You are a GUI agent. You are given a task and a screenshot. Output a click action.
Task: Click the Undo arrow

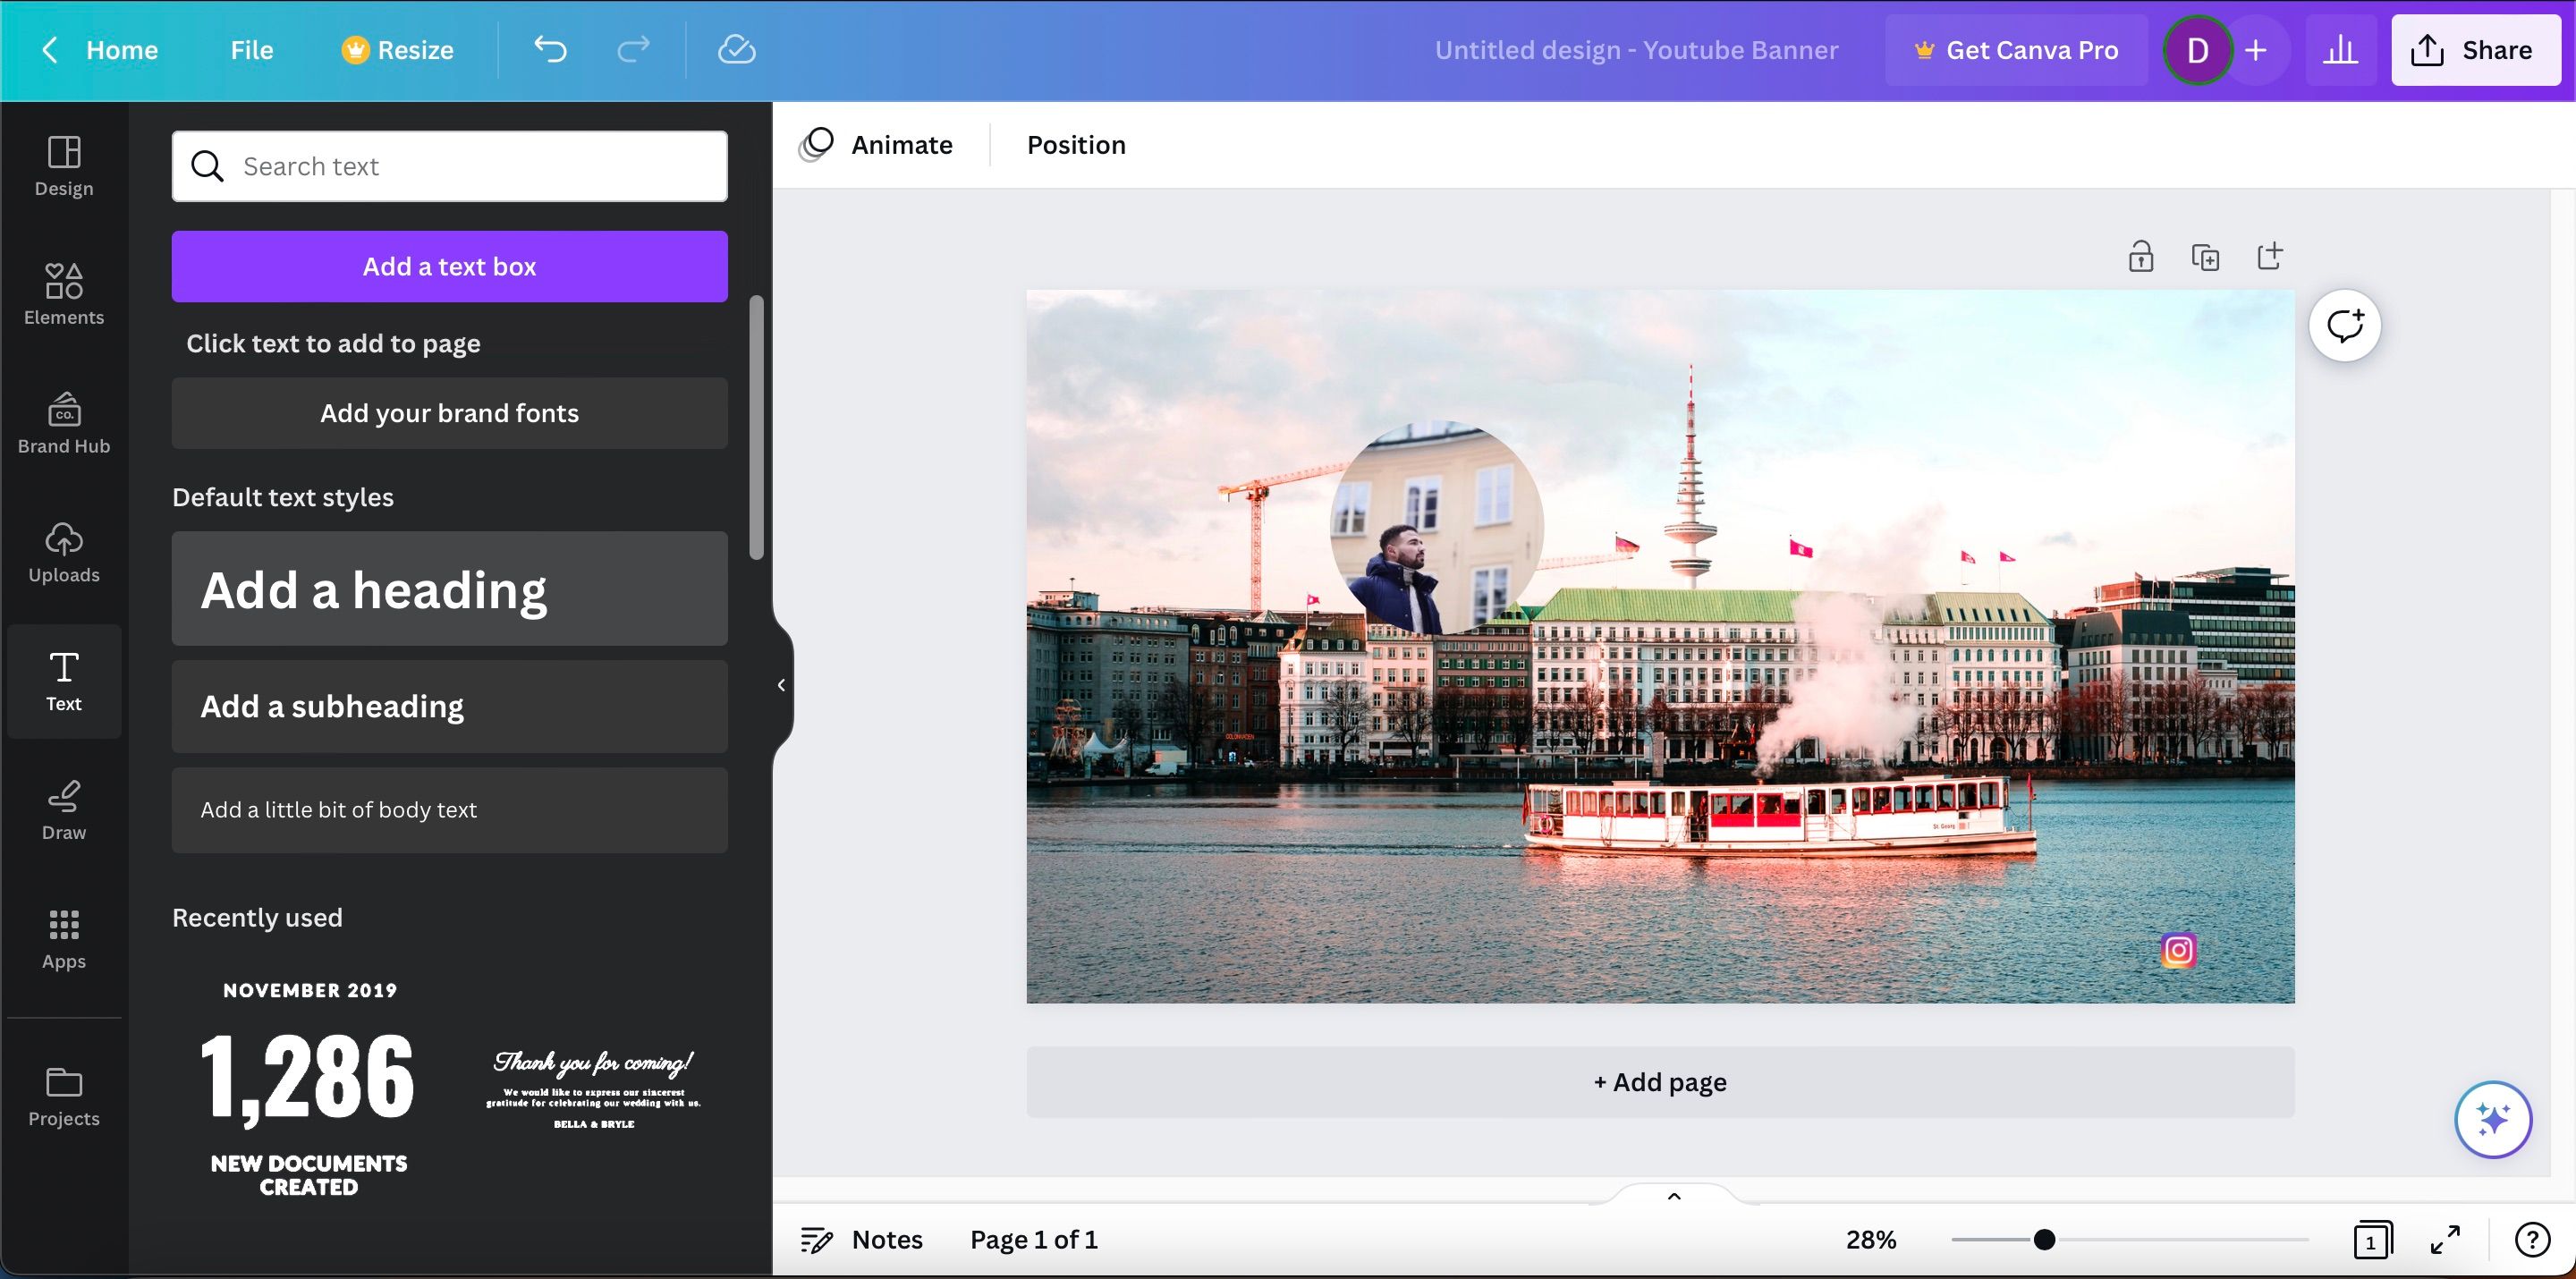(551, 49)
